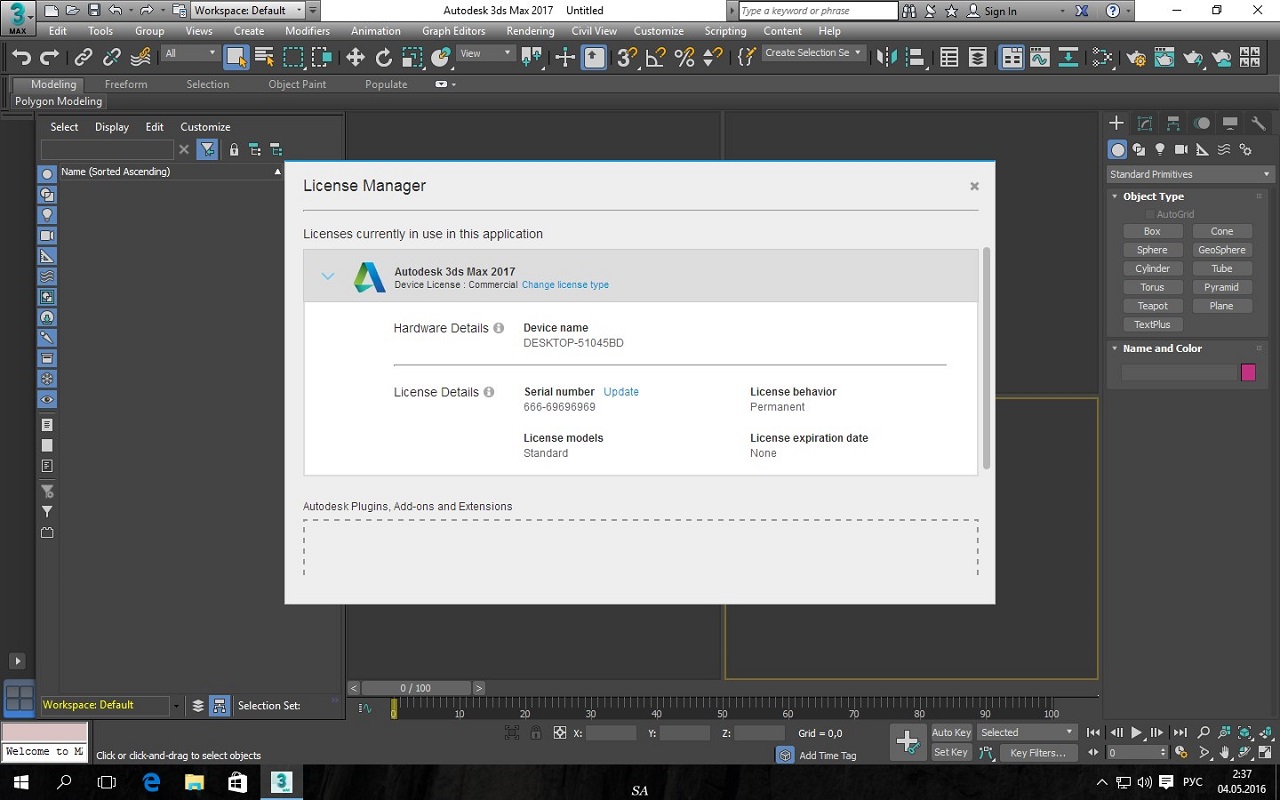
Task: Toggle the Angle Snap button
Action: 656,58
